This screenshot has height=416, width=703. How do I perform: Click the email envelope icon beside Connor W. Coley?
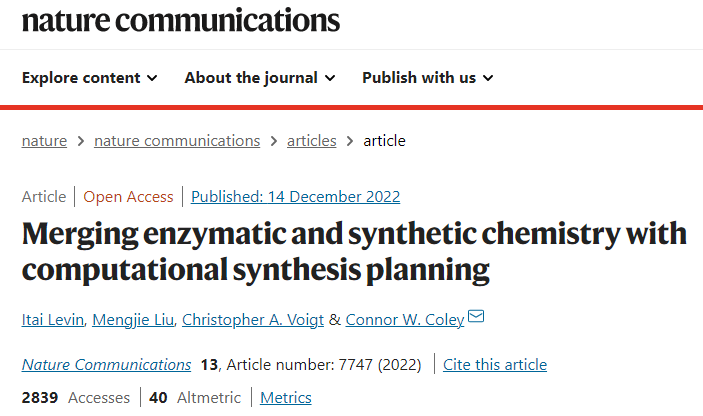[476, 318]
